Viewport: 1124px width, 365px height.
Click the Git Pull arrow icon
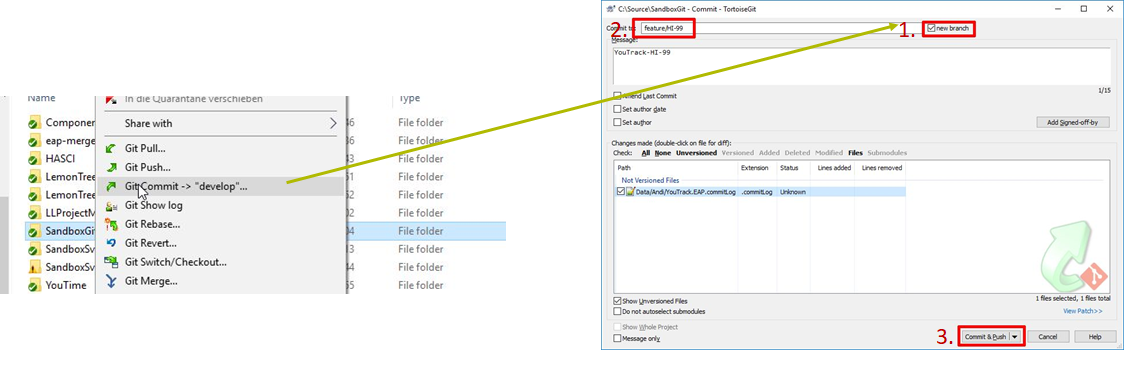[110, 148]
